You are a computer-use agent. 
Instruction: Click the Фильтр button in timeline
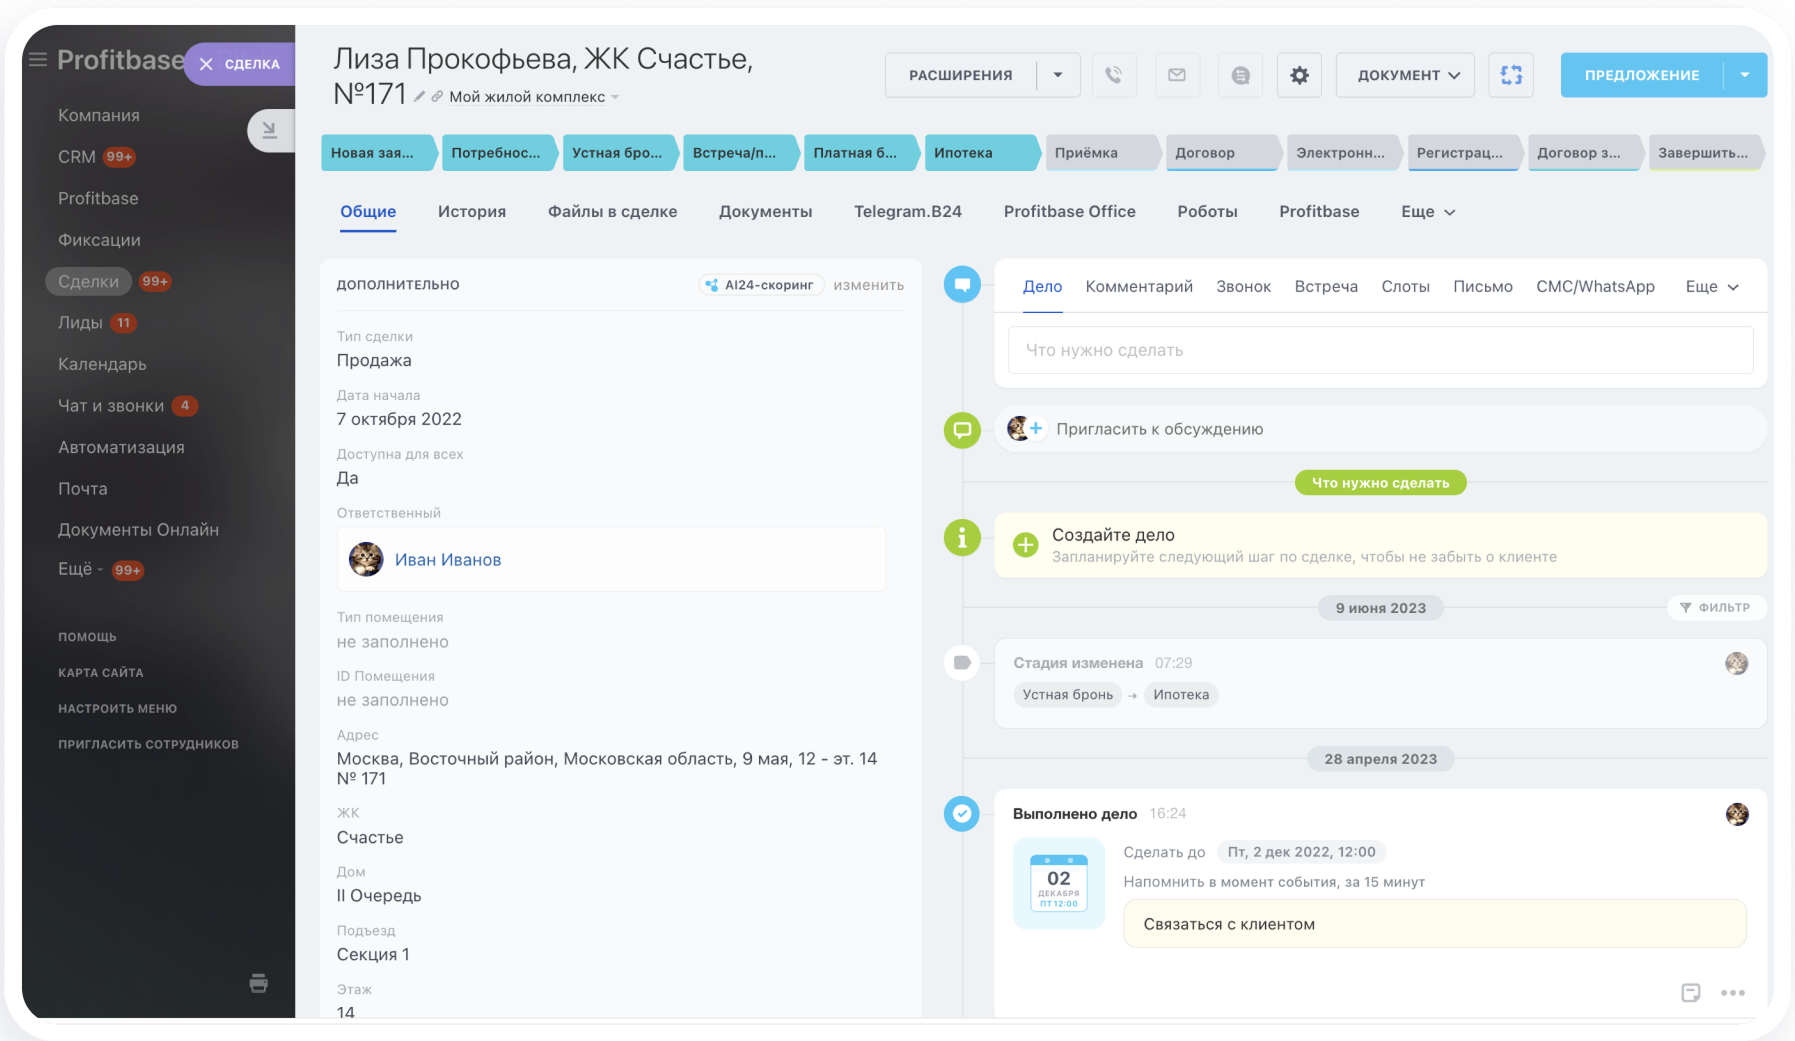(1715, 608)
